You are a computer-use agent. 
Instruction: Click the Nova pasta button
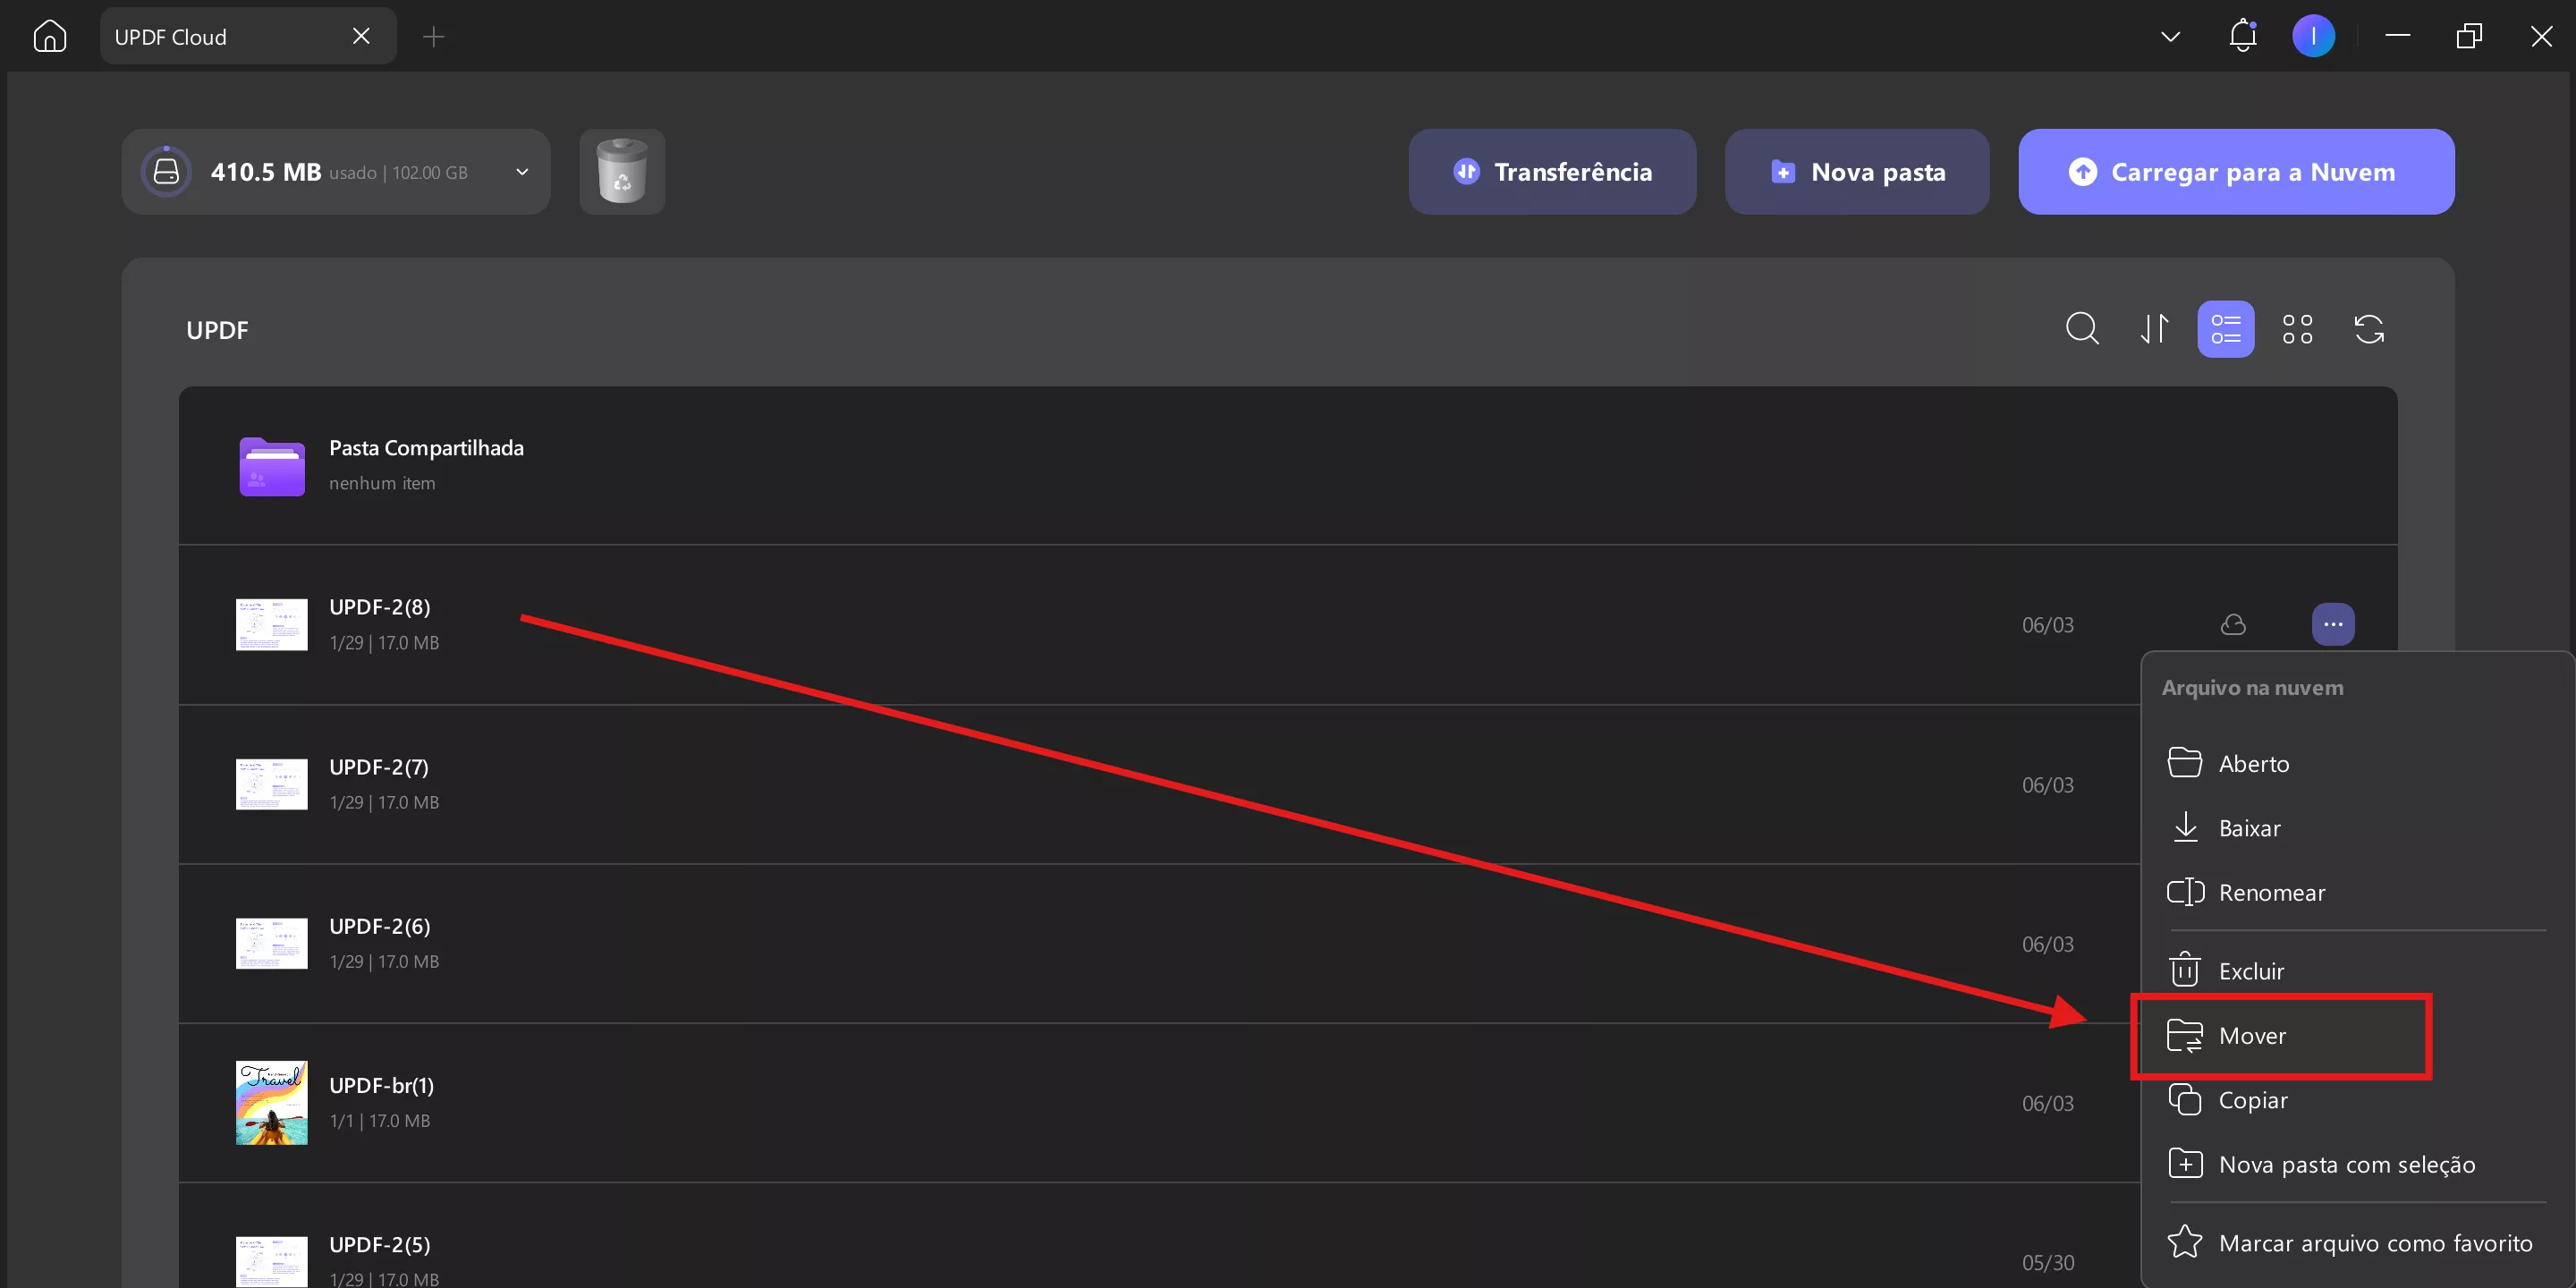(x=1857, y=171)
